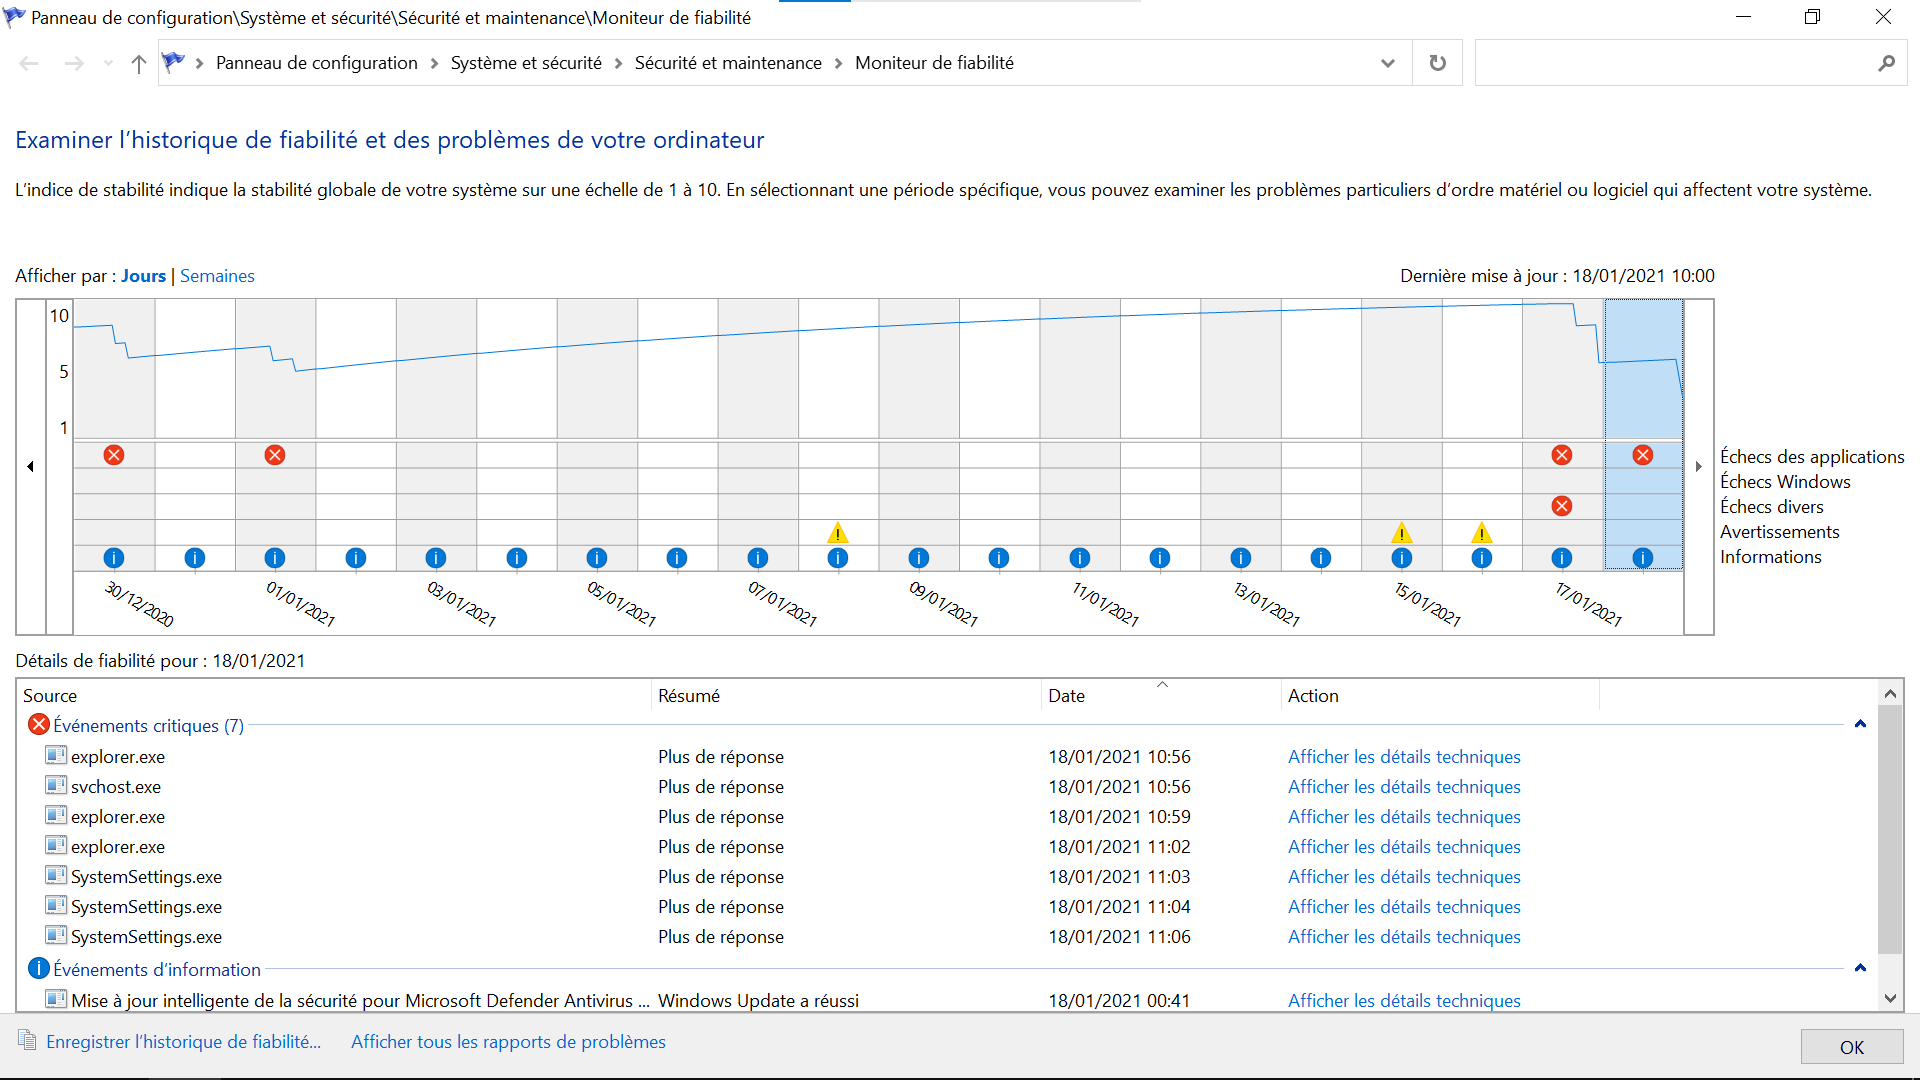The height and width of the screenshot is (1080, 1920).
Task: Click the details list scroll up arrow
Action: 1890,693
